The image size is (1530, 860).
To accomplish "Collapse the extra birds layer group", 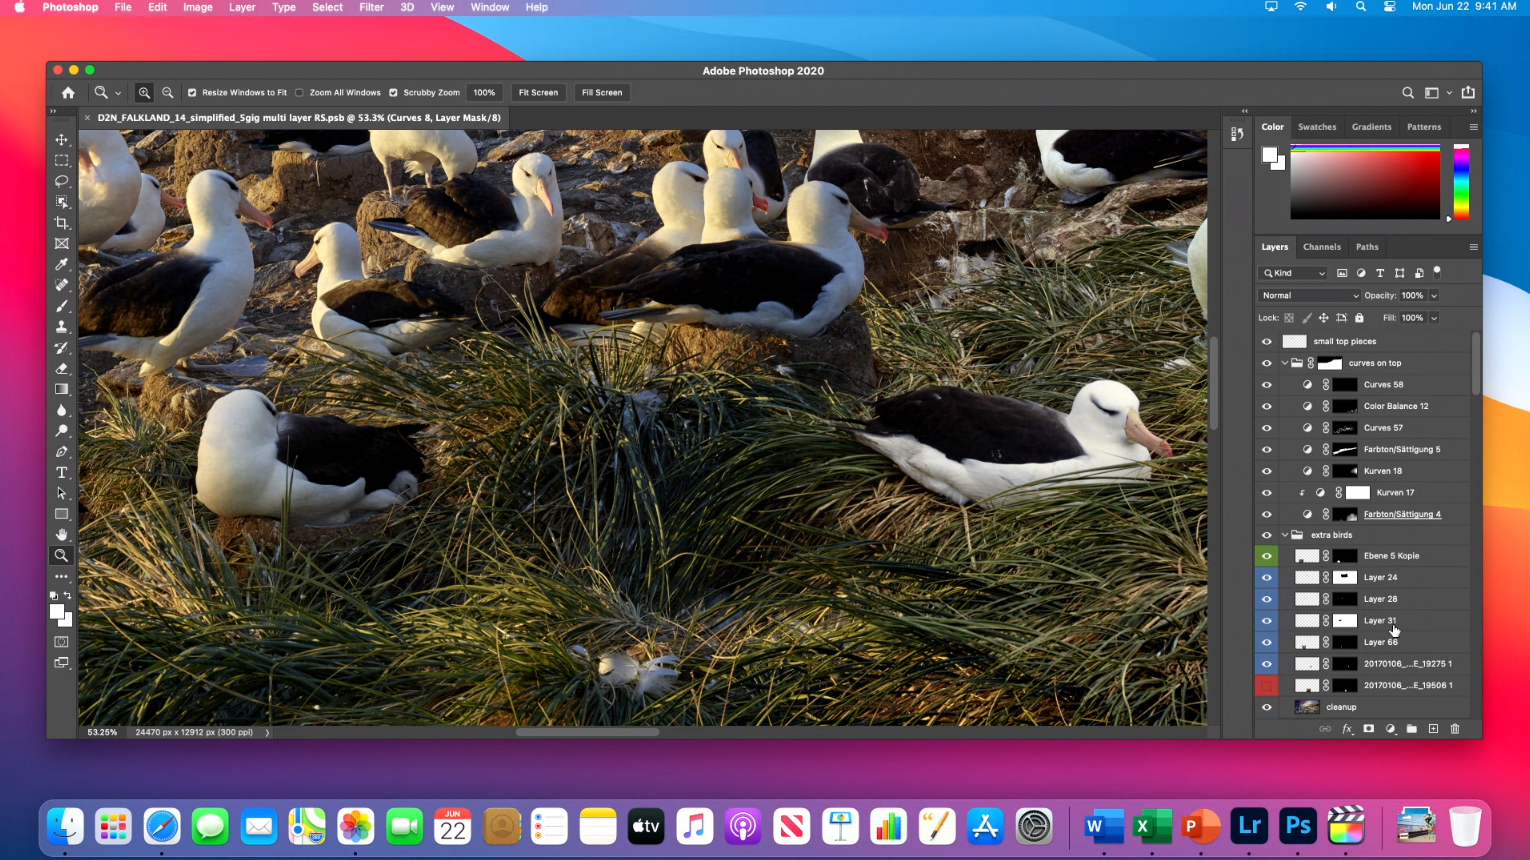I will point(1285,535).
